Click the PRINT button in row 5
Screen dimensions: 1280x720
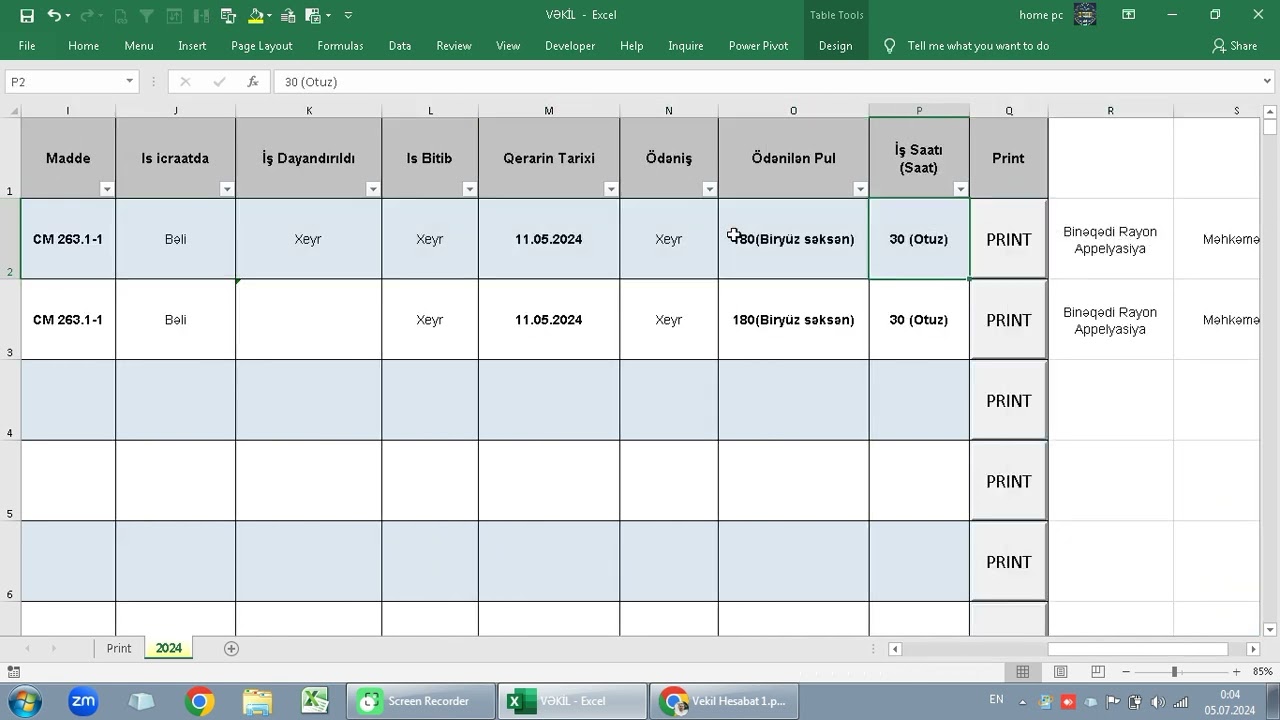click(1008, 482)
